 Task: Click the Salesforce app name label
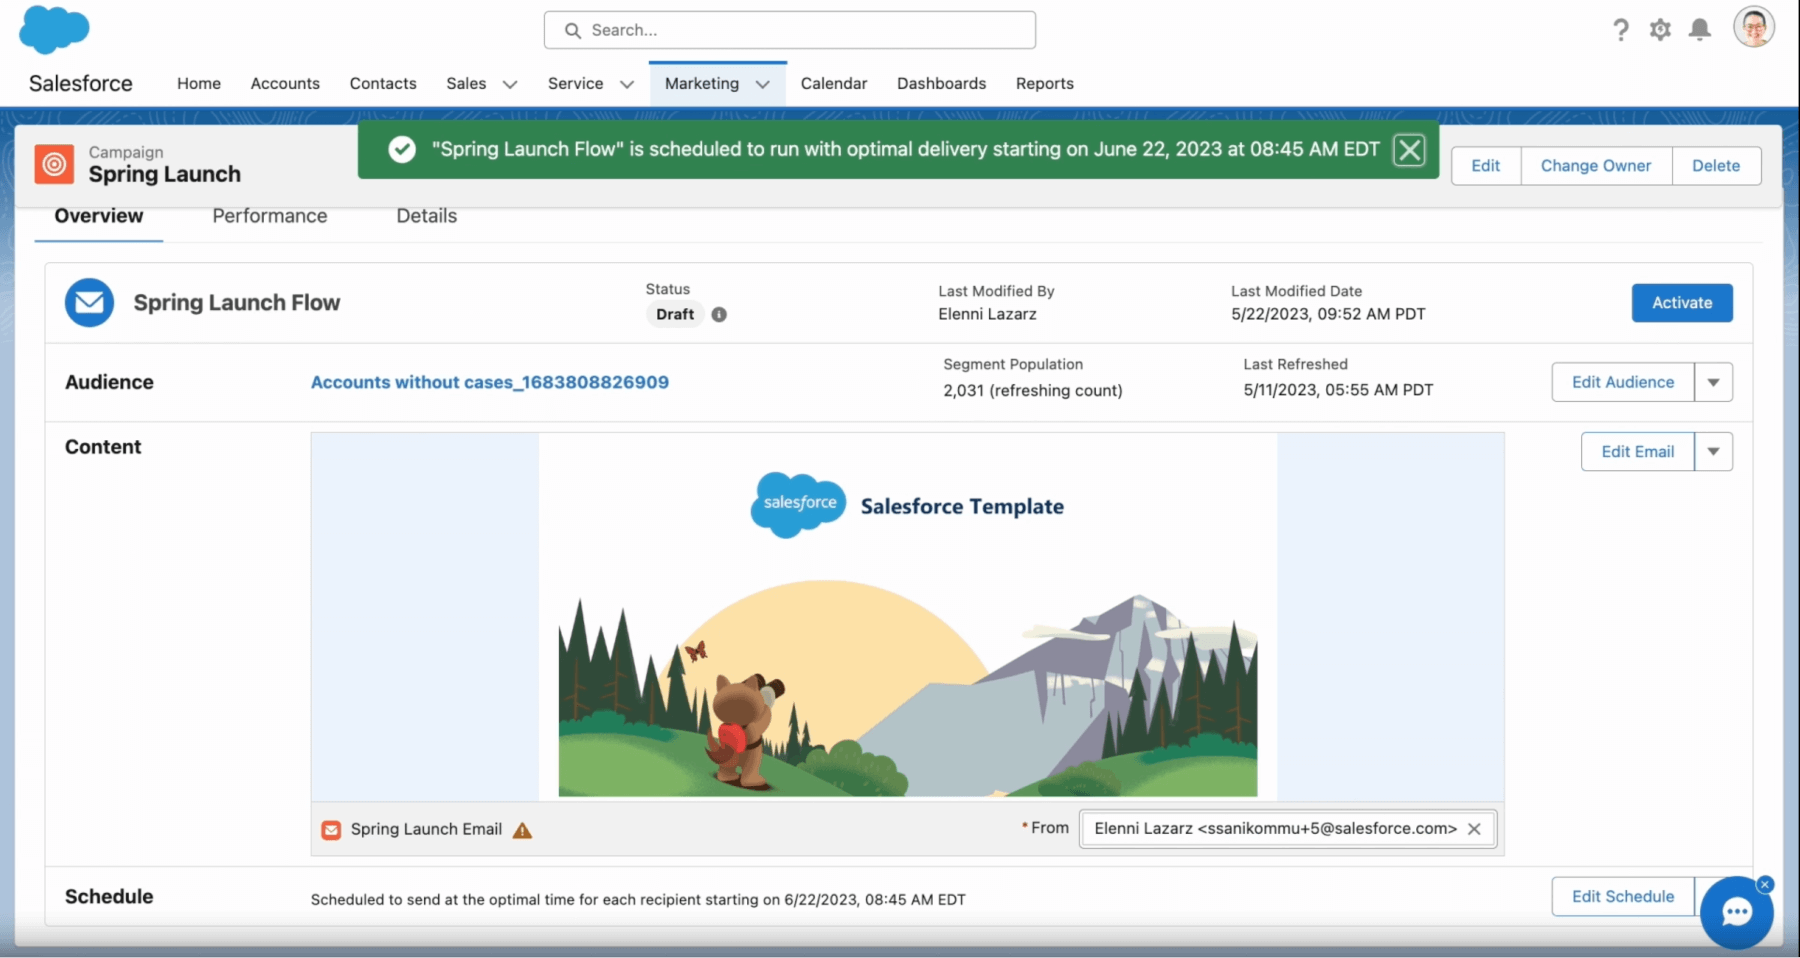pos(81,84)
